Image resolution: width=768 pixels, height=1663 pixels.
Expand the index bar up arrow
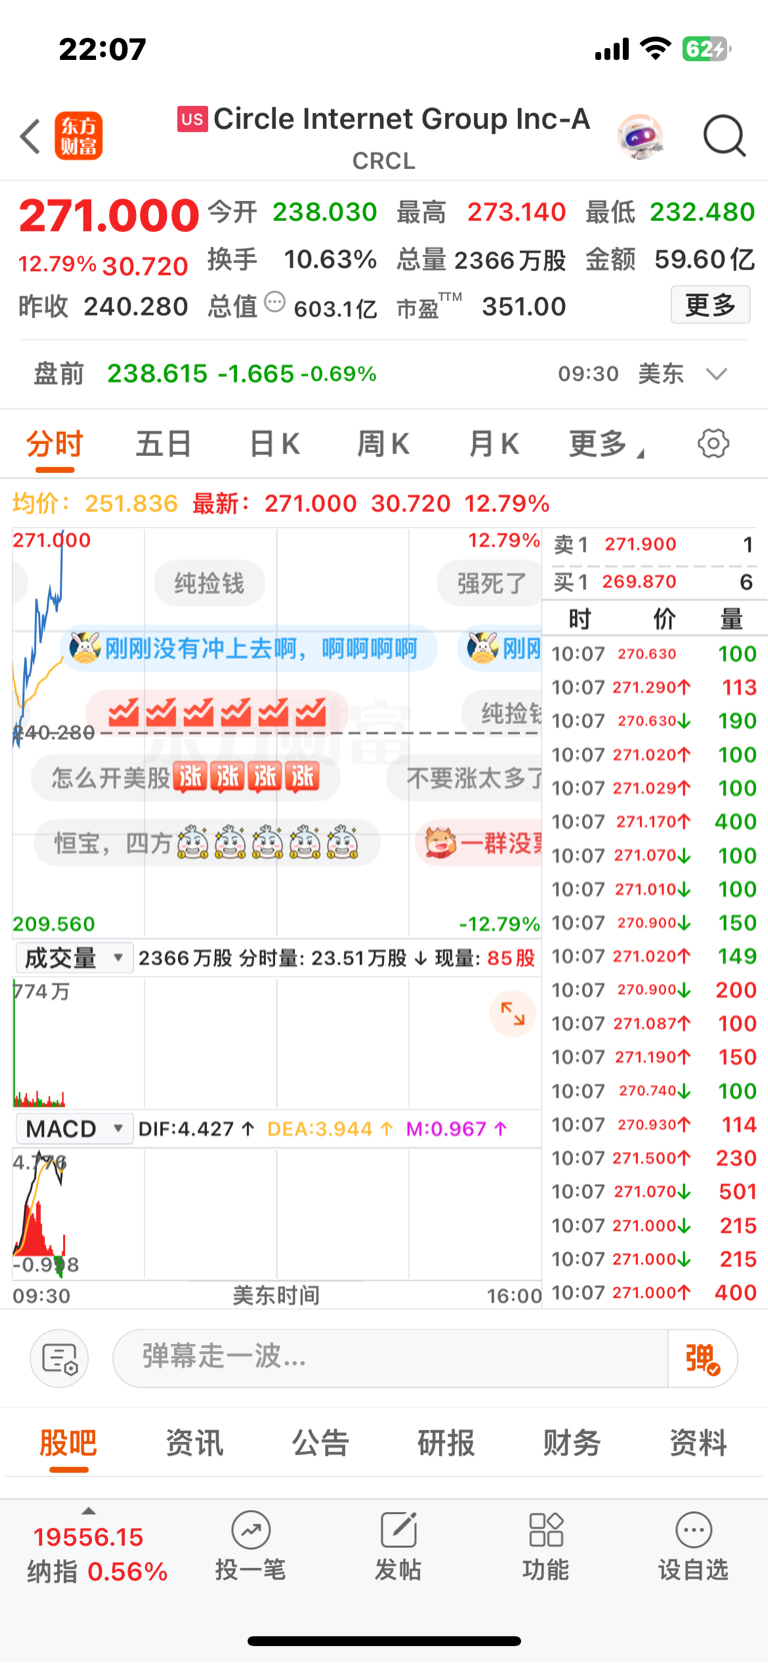click(x=88, y=1511)
